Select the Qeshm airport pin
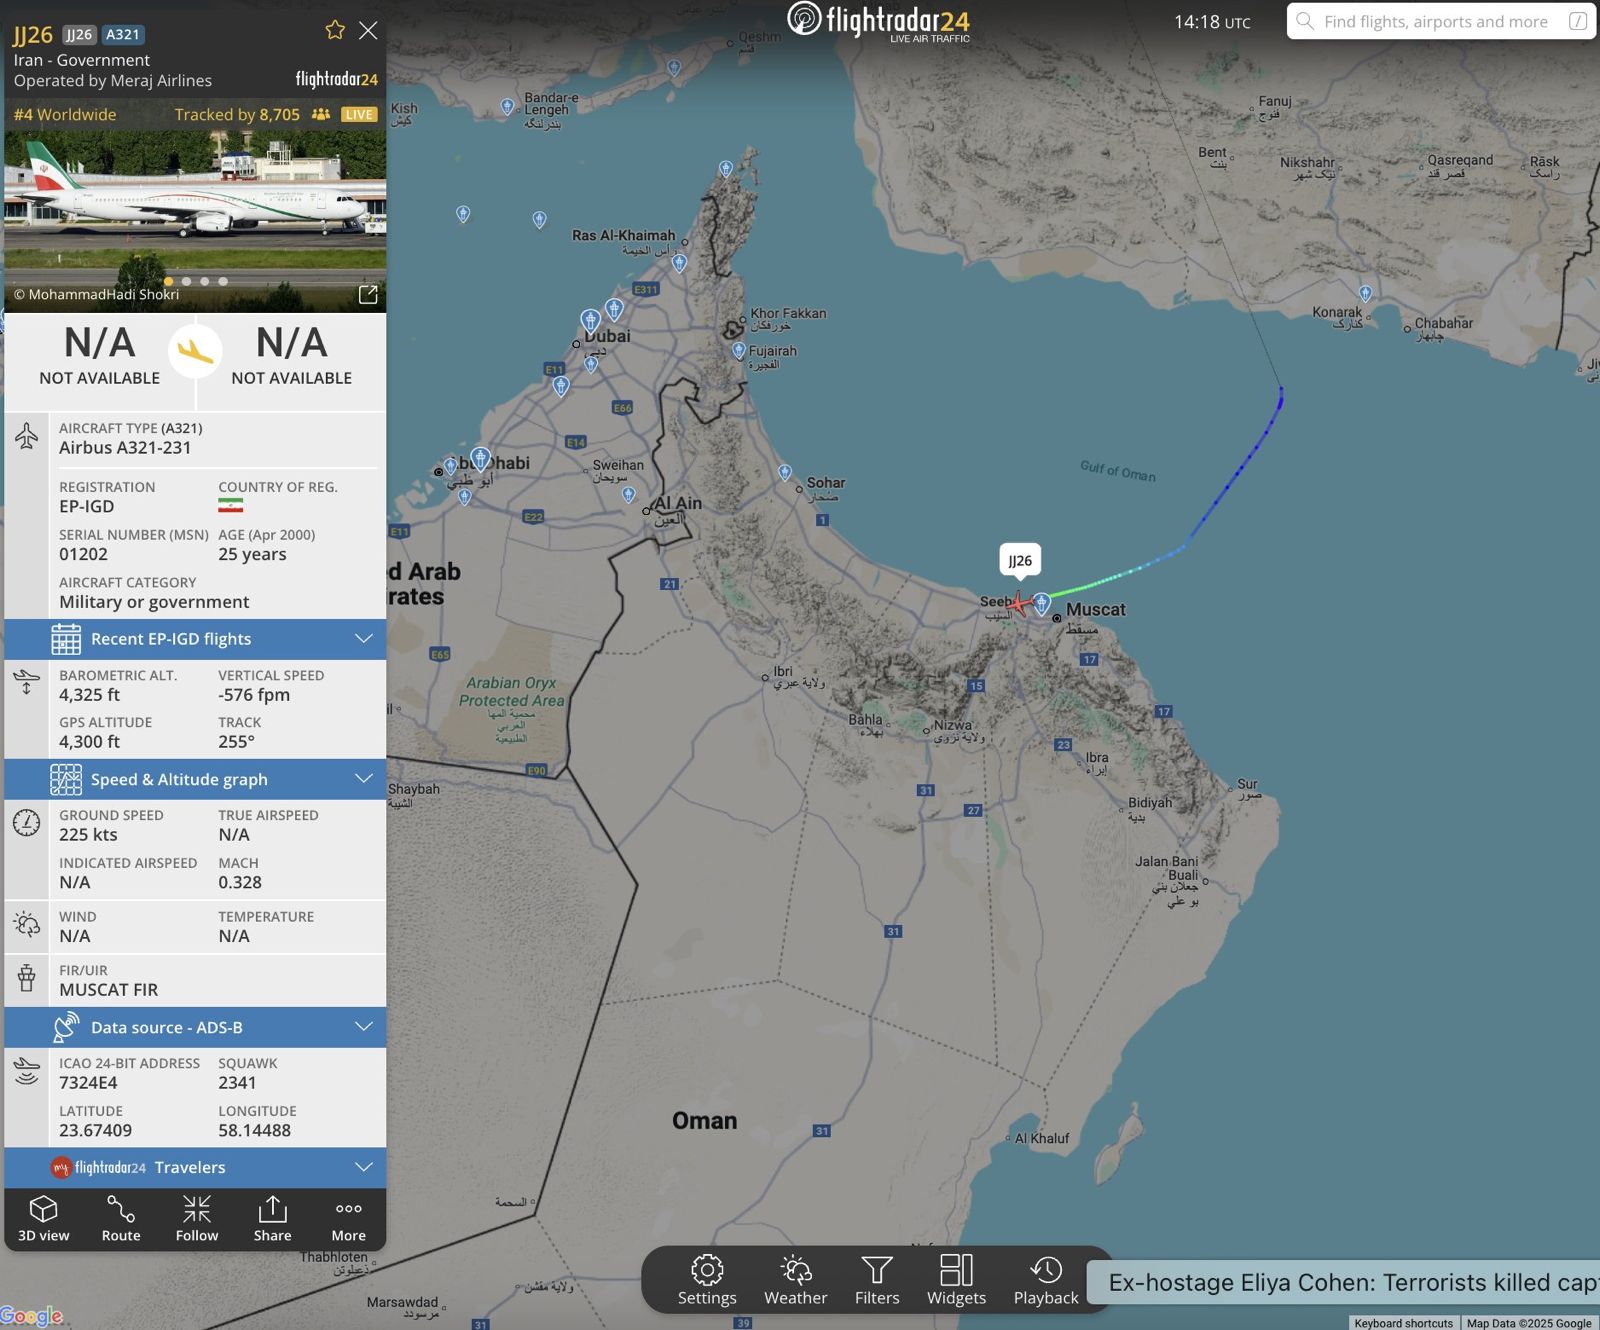The image size is (1600, 1330). (675, 68)
